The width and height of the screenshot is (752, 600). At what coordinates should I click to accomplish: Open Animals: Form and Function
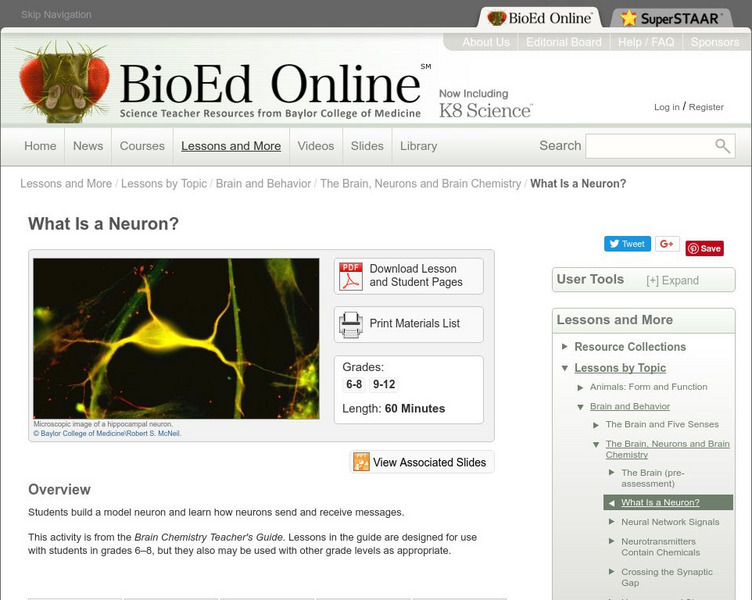648,387
